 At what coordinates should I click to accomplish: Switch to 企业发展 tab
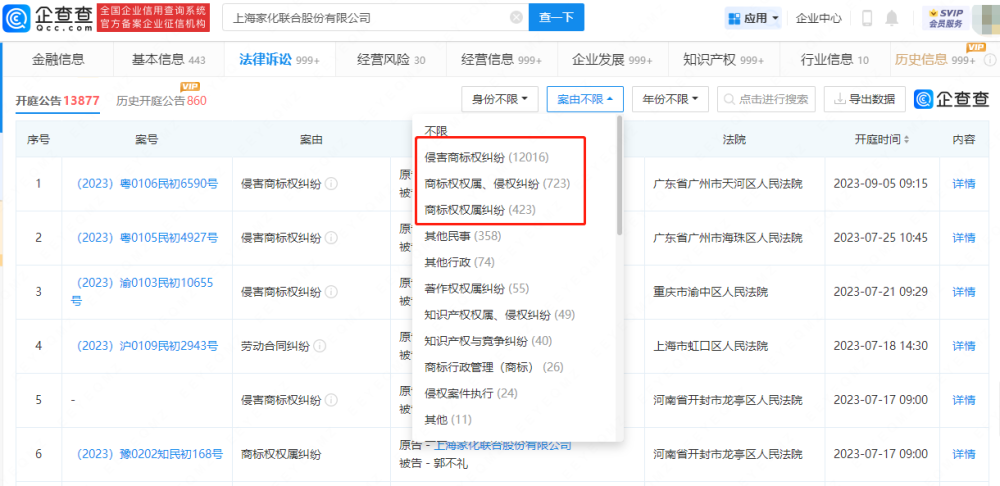tap(612, 60)
